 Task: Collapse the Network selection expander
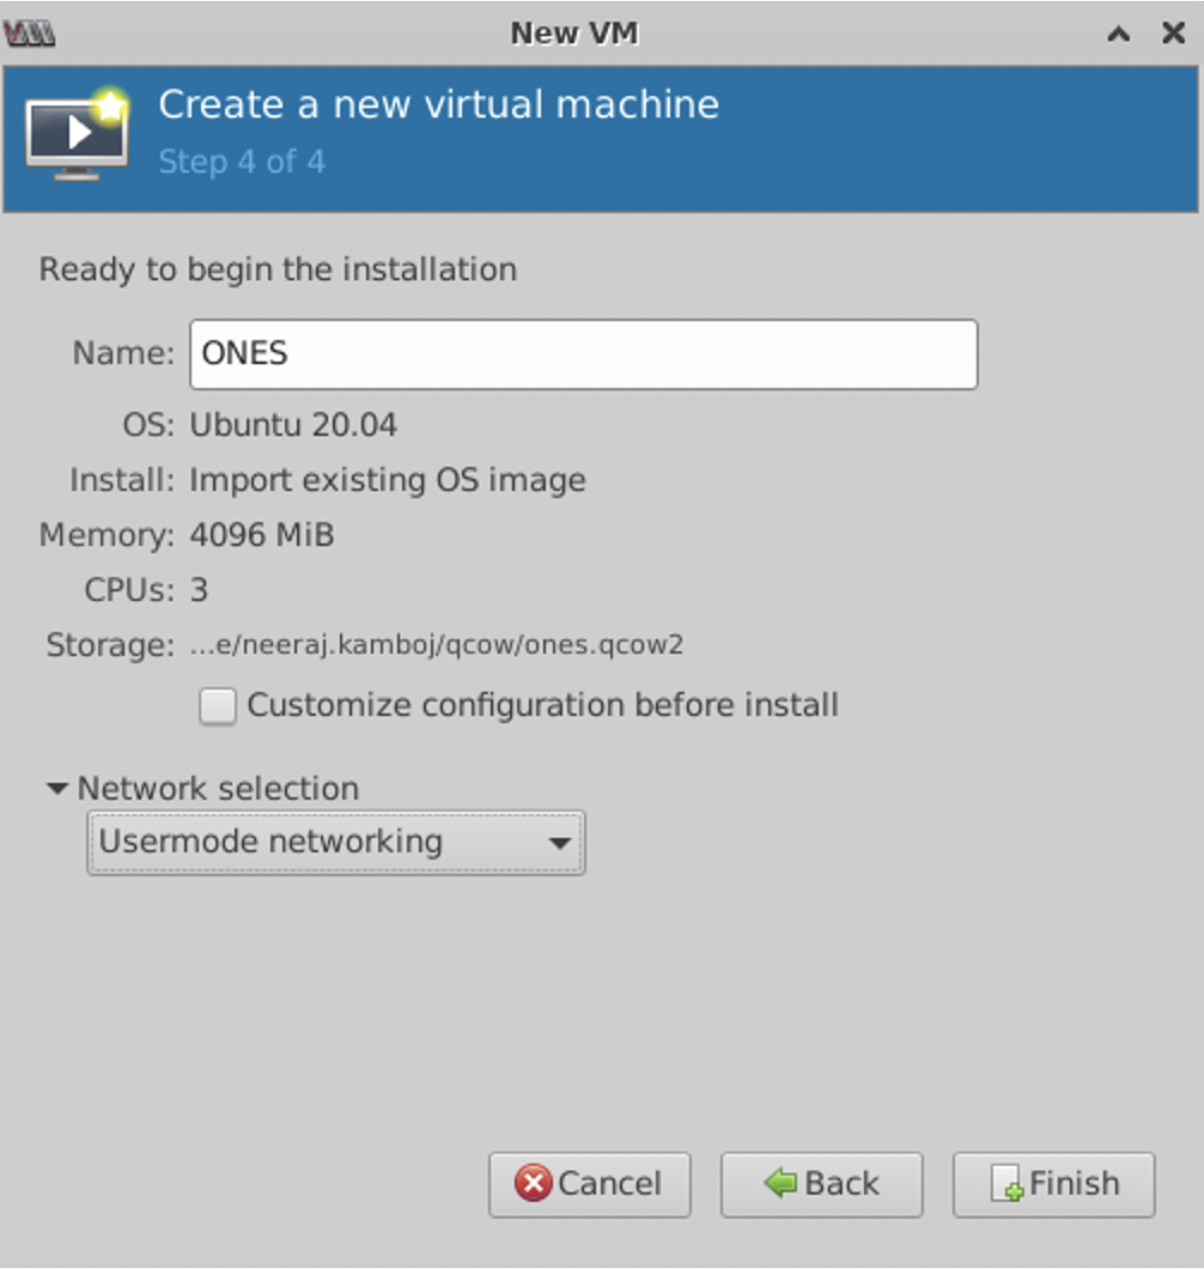(x=58, y=788)
